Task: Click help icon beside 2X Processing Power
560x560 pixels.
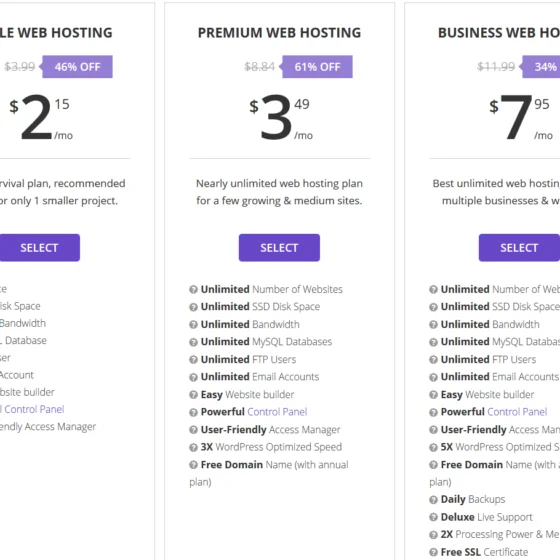Action: click(433, 535)
